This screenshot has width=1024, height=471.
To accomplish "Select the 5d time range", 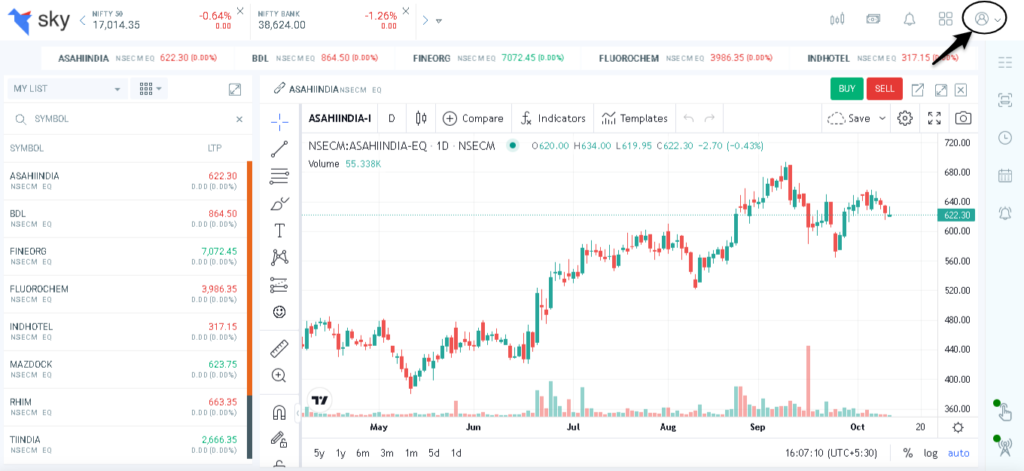I will coord(434,453).
